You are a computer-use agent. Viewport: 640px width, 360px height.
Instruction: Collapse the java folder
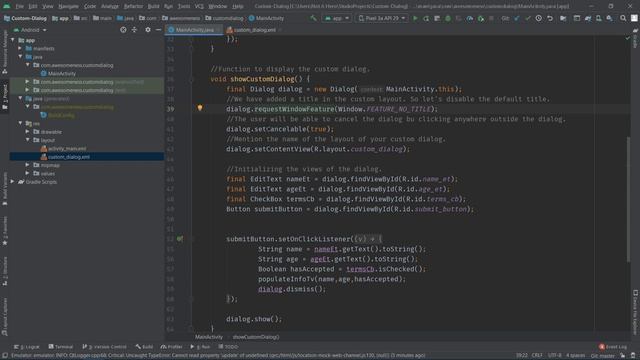click(x=20, y=57)
